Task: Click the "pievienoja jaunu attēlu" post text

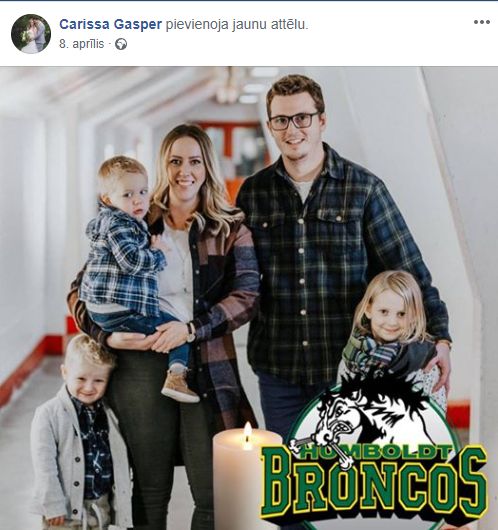Action: pyautogui.click(x=237, y=25)
